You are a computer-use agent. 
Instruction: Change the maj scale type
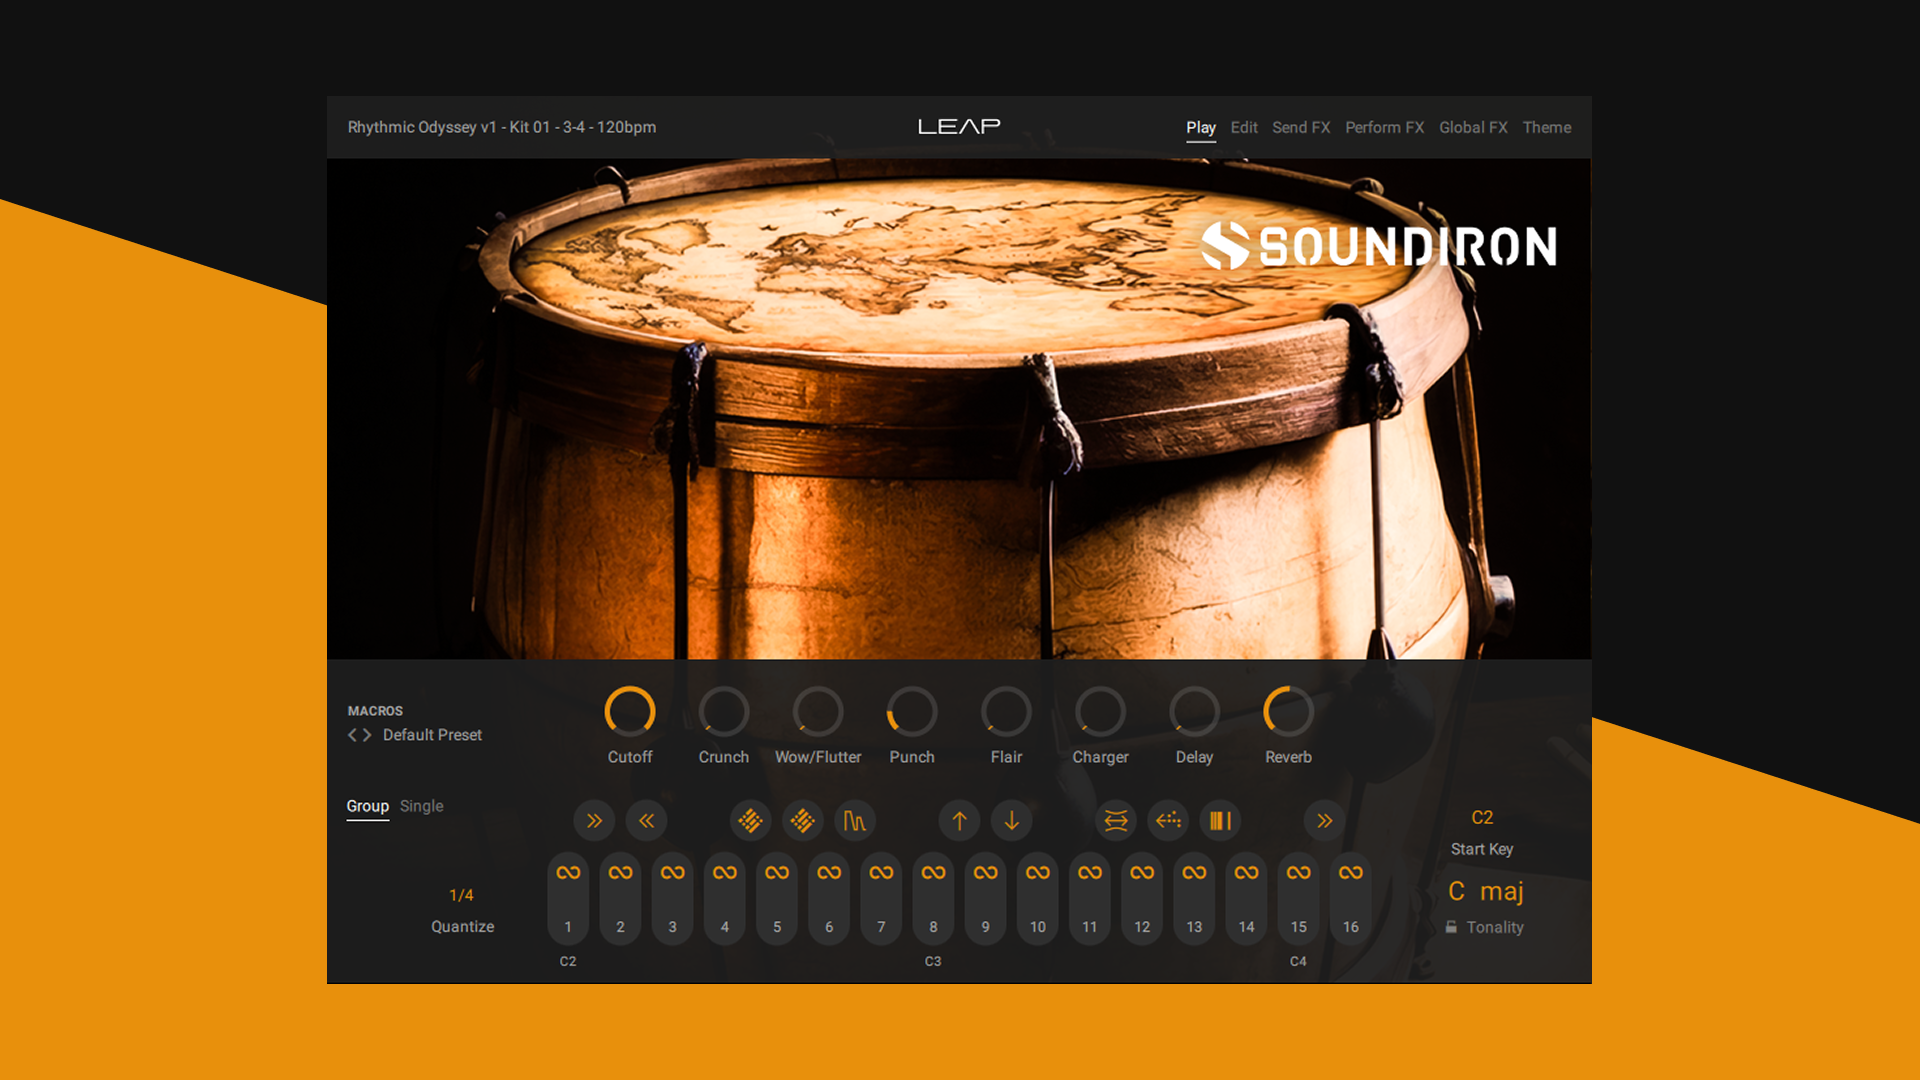[x=1502, y=892]
